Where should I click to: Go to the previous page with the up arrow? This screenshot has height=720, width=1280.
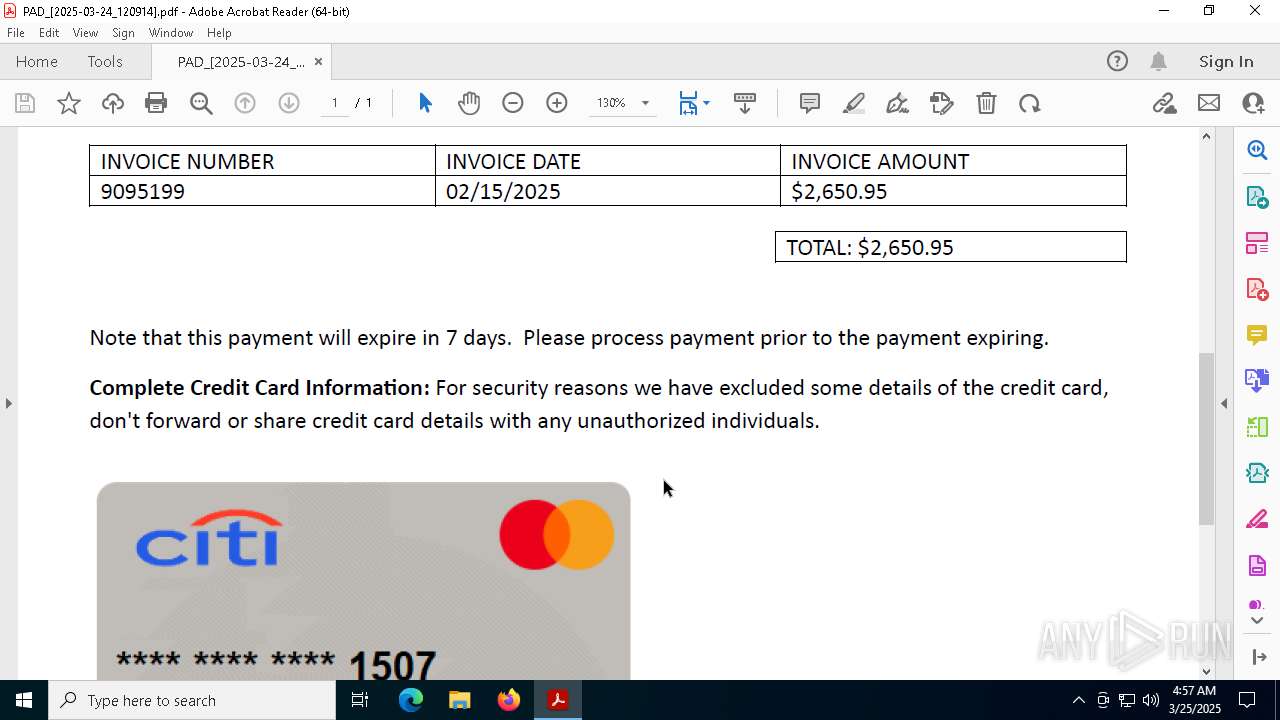click(245, 103)
